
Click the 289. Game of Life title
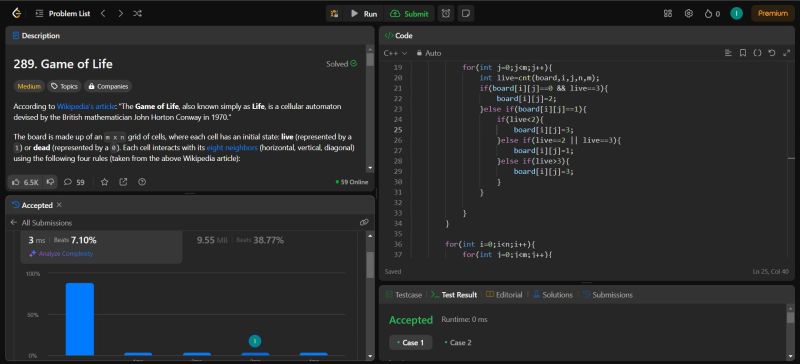point(63,64)
